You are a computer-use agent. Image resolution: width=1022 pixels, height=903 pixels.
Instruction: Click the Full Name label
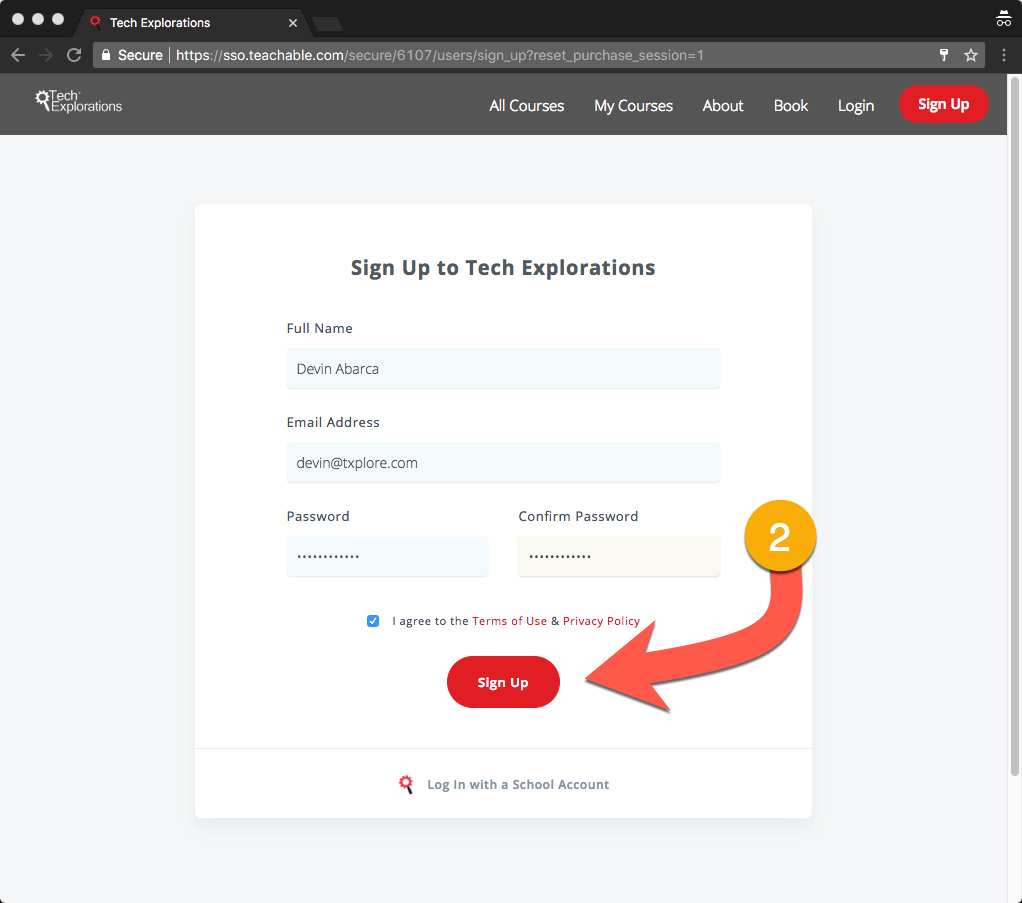[x=319, y=328]
